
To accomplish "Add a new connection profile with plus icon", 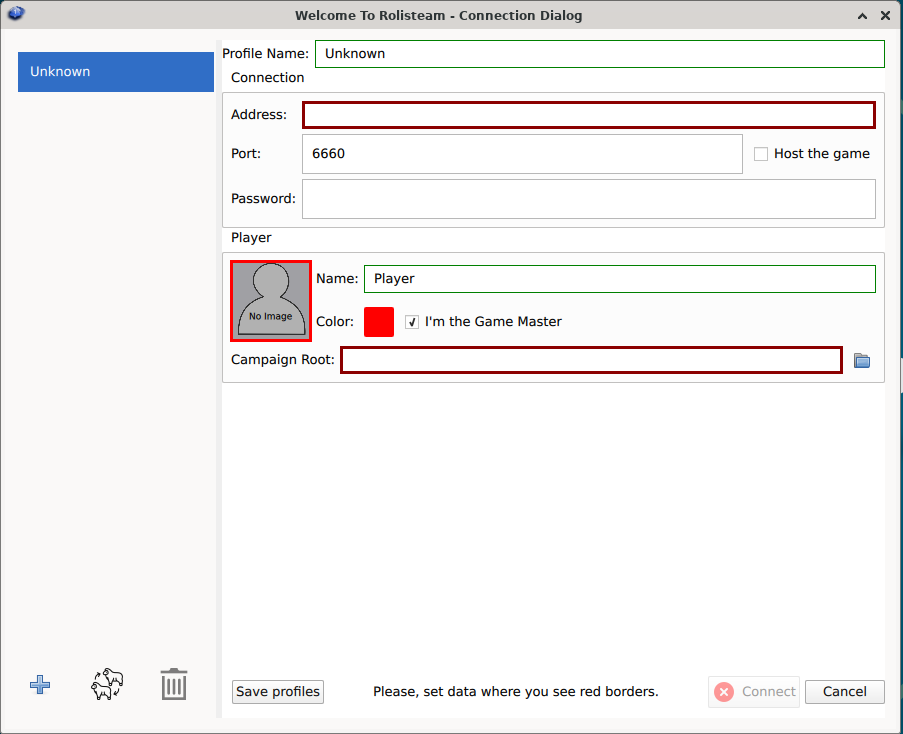I will [40, 685].
